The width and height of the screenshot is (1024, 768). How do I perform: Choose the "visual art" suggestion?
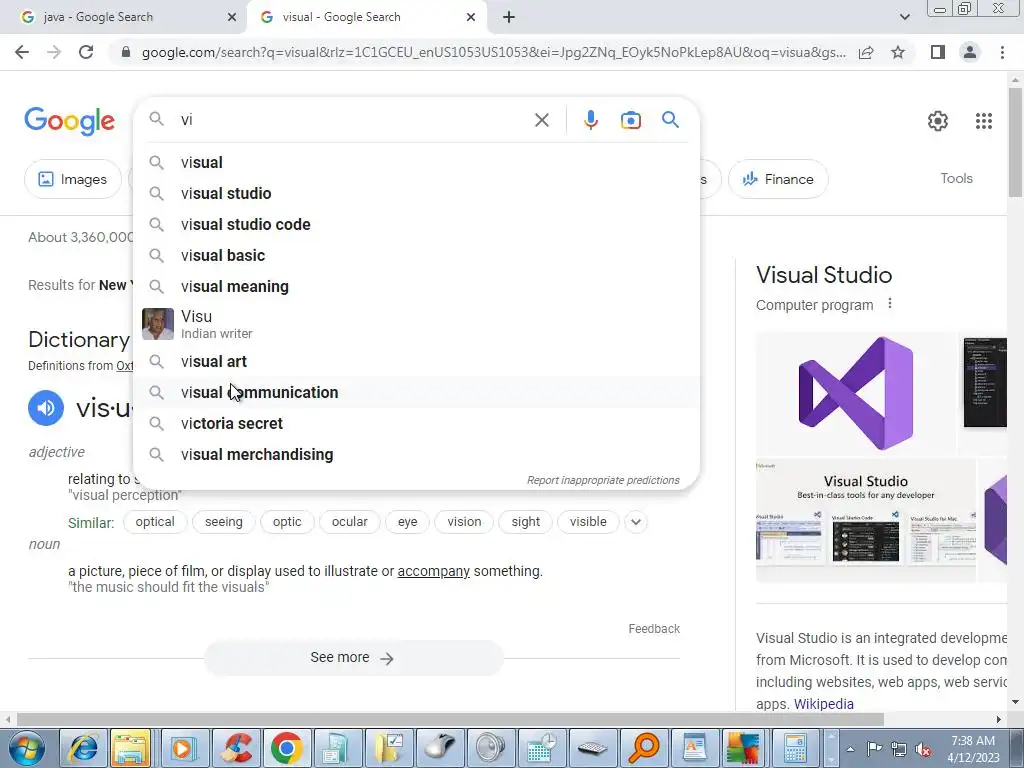click(x=416, y=361)
